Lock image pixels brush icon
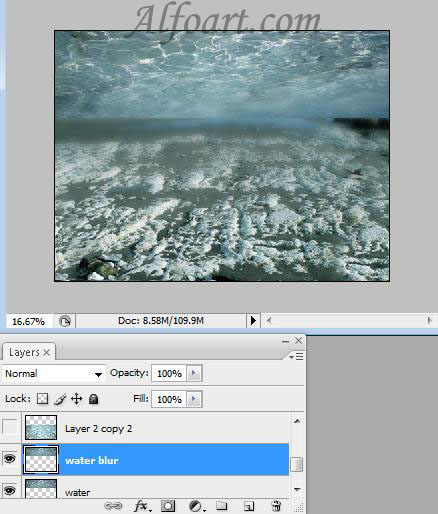 (60, 399)
